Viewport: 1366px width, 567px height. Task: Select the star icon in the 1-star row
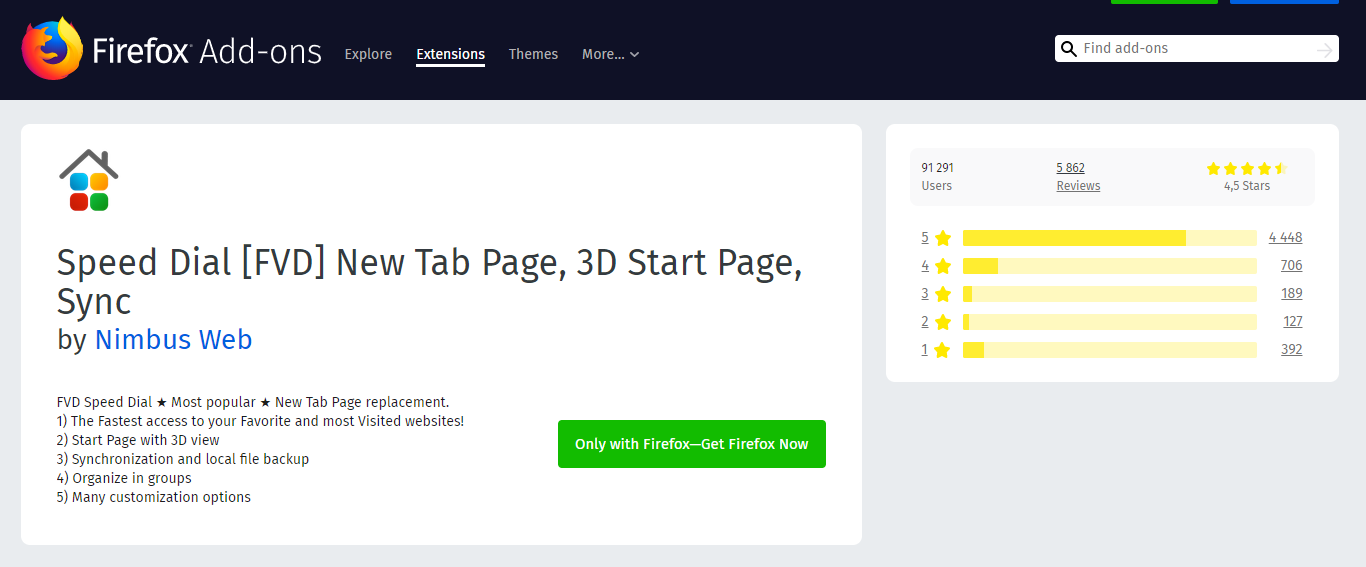942,350
